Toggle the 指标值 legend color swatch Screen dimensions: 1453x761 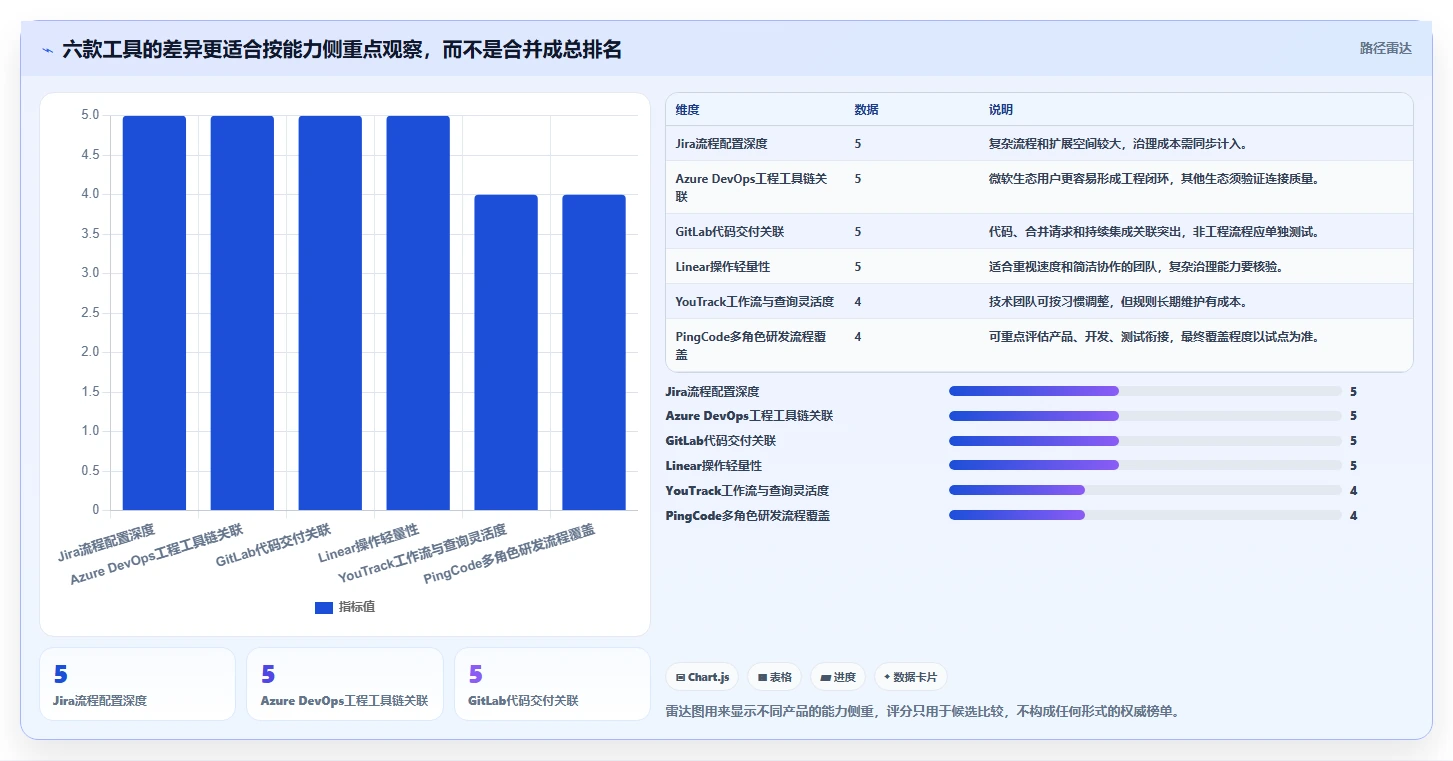coord(324,607)
